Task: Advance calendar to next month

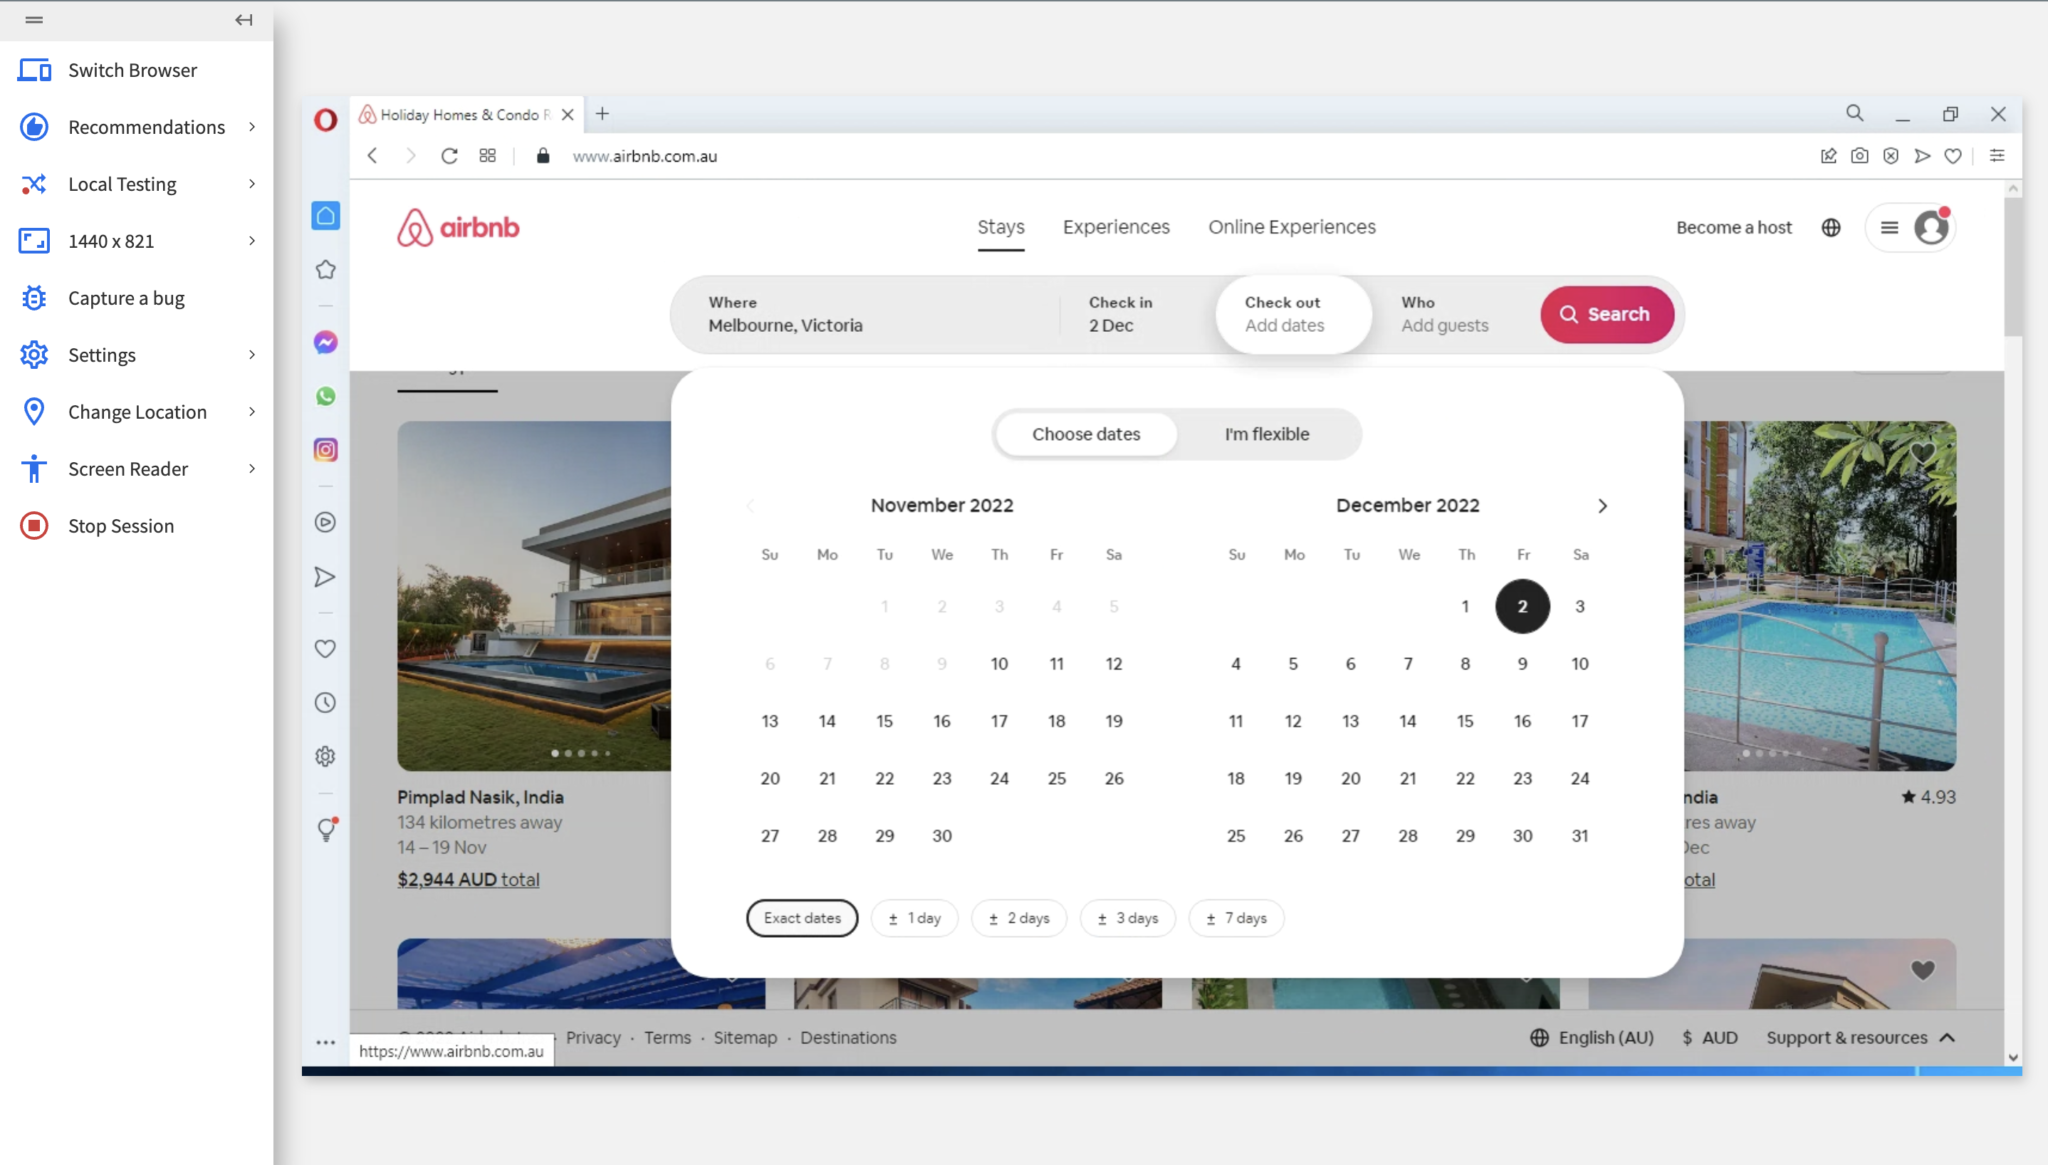Action: click(x=1601, y=505)
